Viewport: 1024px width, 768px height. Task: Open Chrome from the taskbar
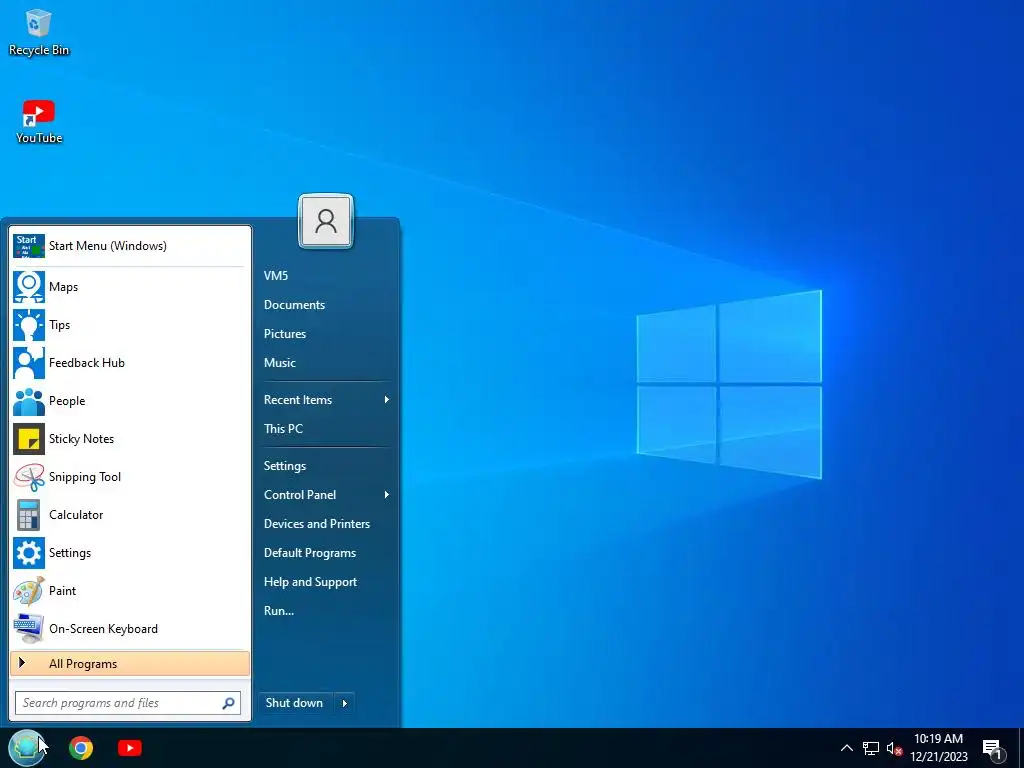81,748
